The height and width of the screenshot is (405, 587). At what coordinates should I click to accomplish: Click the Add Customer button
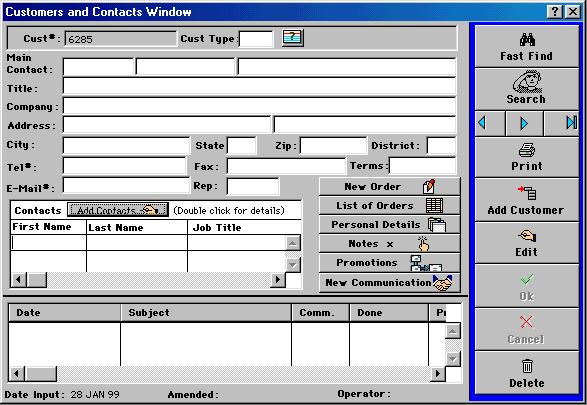[527, 200]
